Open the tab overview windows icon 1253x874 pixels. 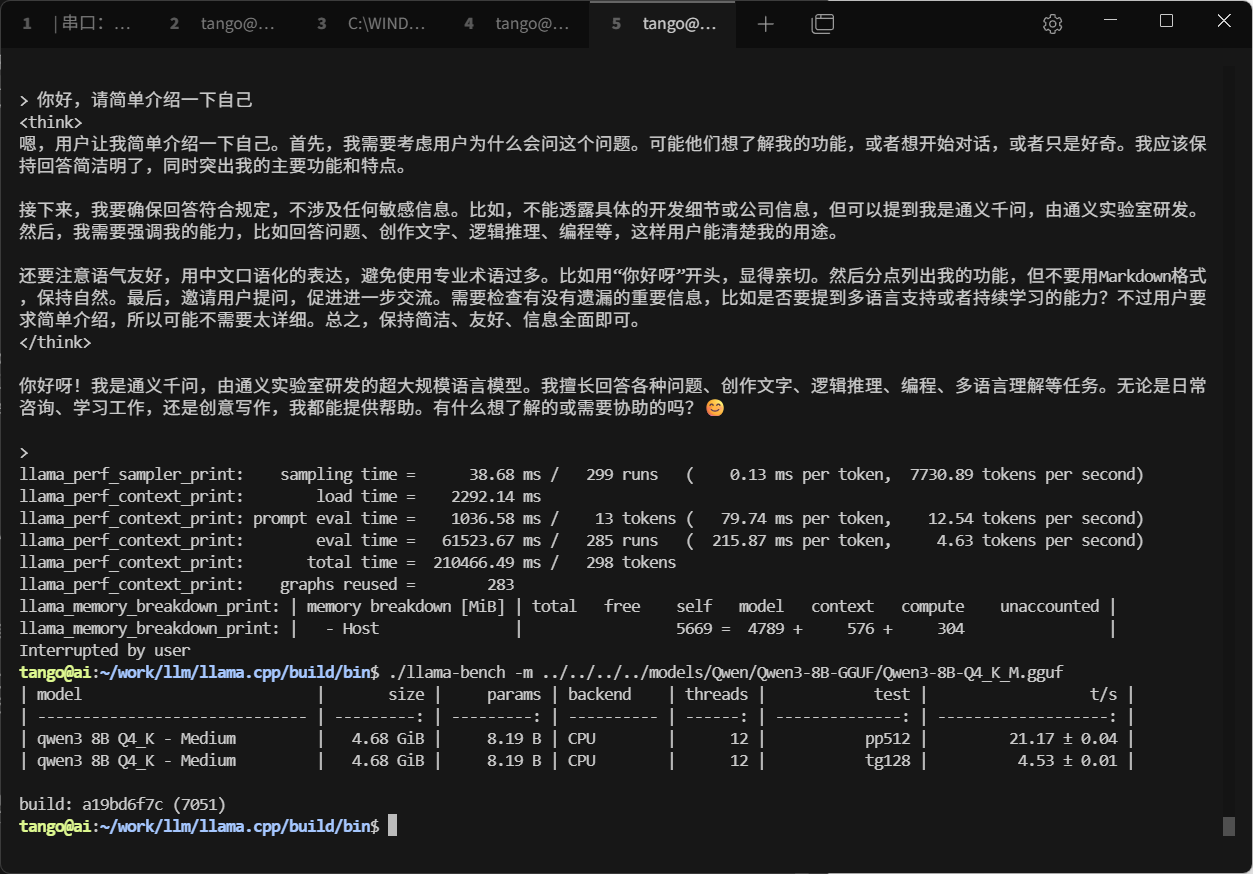(x=822, y=24)
